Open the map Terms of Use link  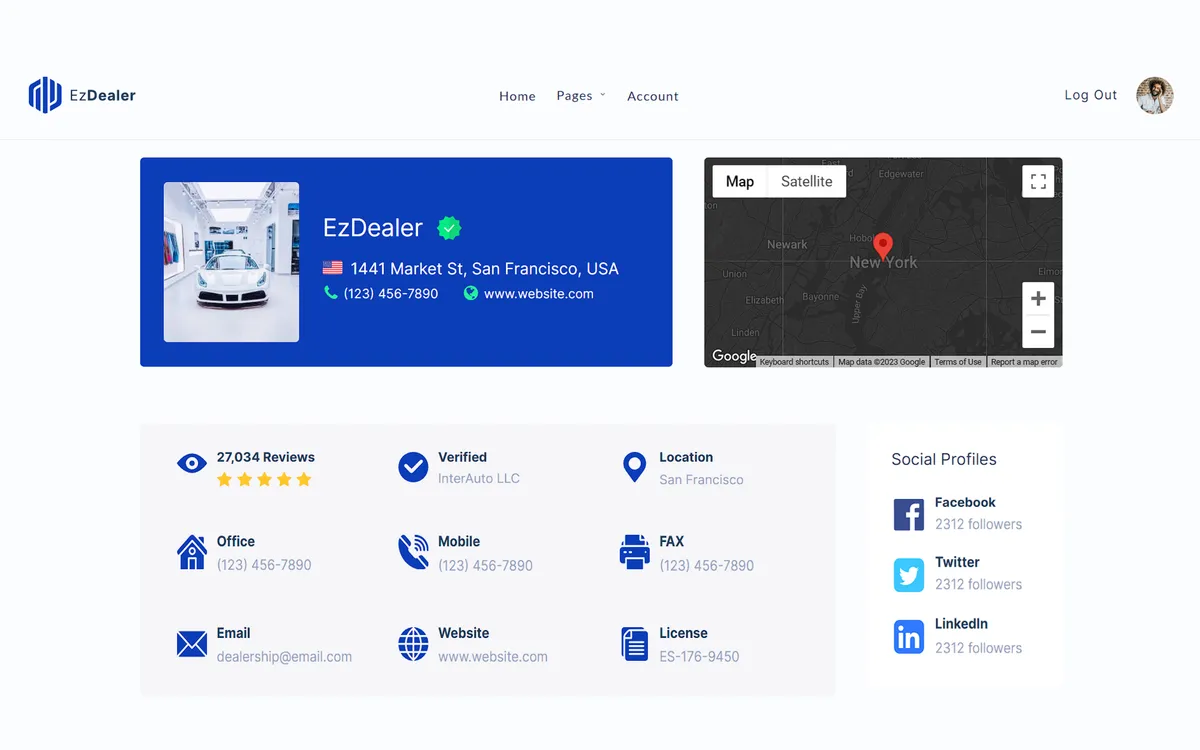[x=958, y=362]
